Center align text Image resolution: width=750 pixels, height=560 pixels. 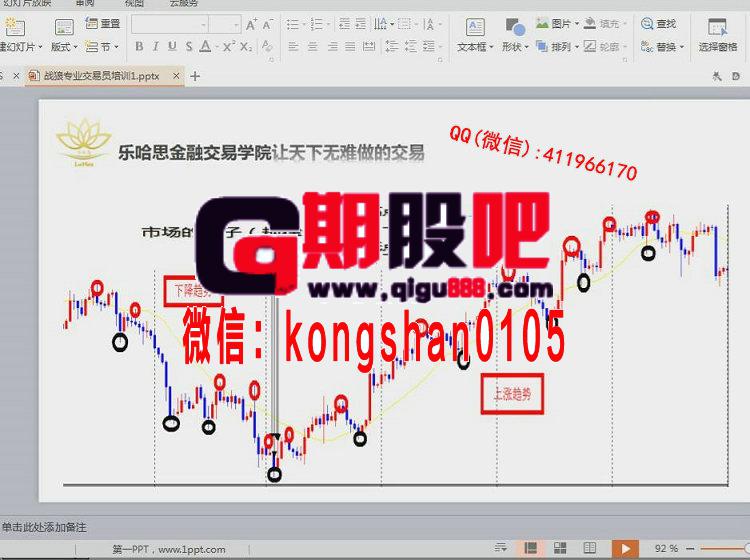tap(312, 46)
